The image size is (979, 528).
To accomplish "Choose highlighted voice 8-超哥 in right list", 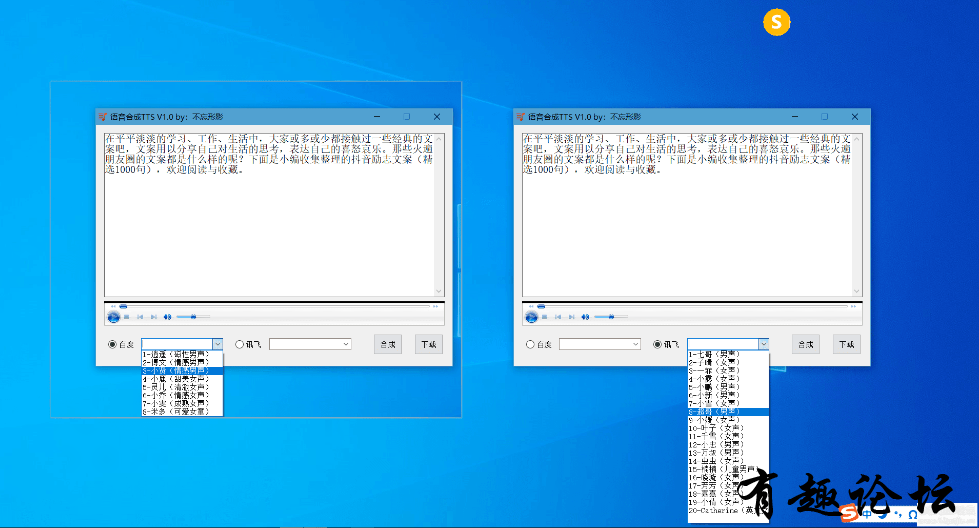I will [x=728, y=412].
